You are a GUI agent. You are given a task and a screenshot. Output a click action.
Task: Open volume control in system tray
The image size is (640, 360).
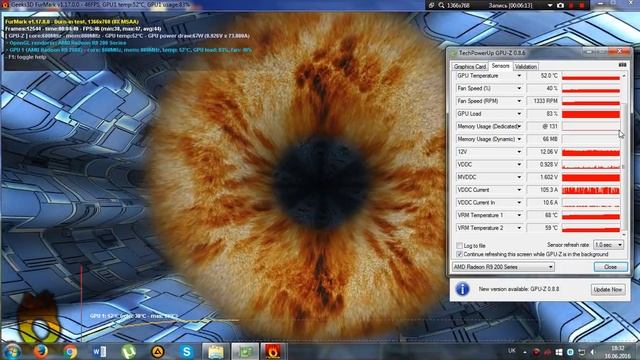pyautogui.click(x=593, y=352)
